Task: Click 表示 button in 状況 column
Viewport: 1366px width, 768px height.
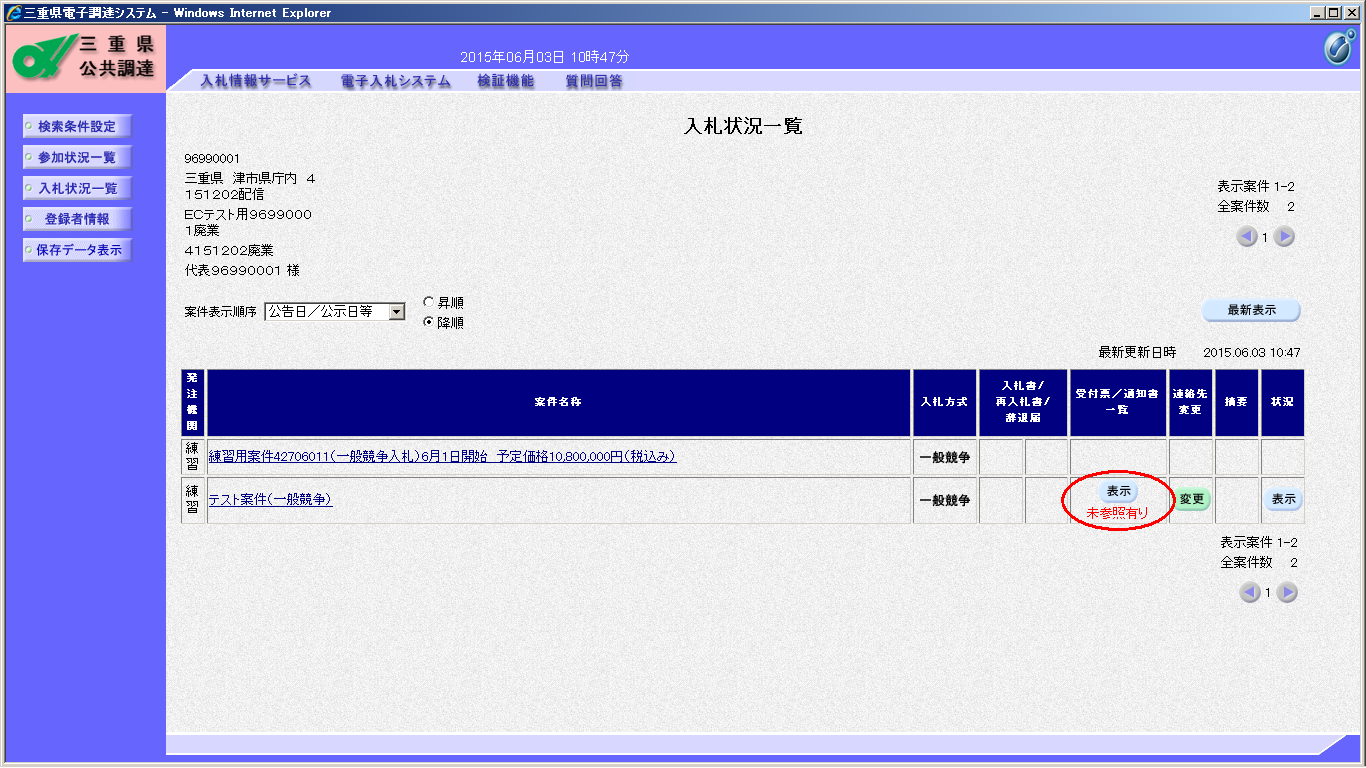Action: pos(1283,499)
